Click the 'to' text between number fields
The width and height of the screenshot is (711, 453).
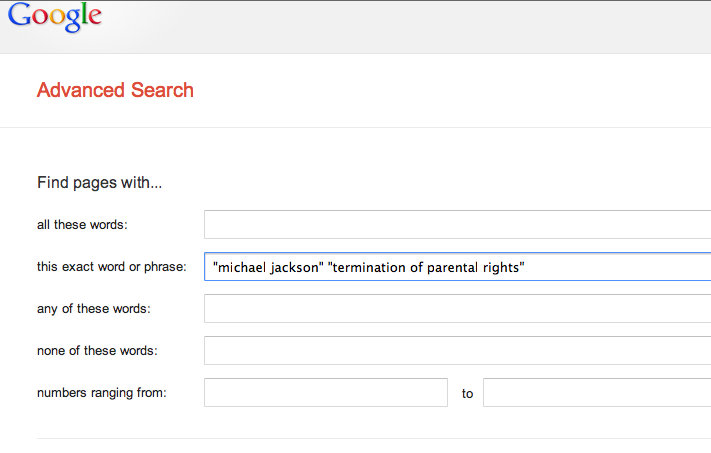pyautogui.click(x=467, y=394)
